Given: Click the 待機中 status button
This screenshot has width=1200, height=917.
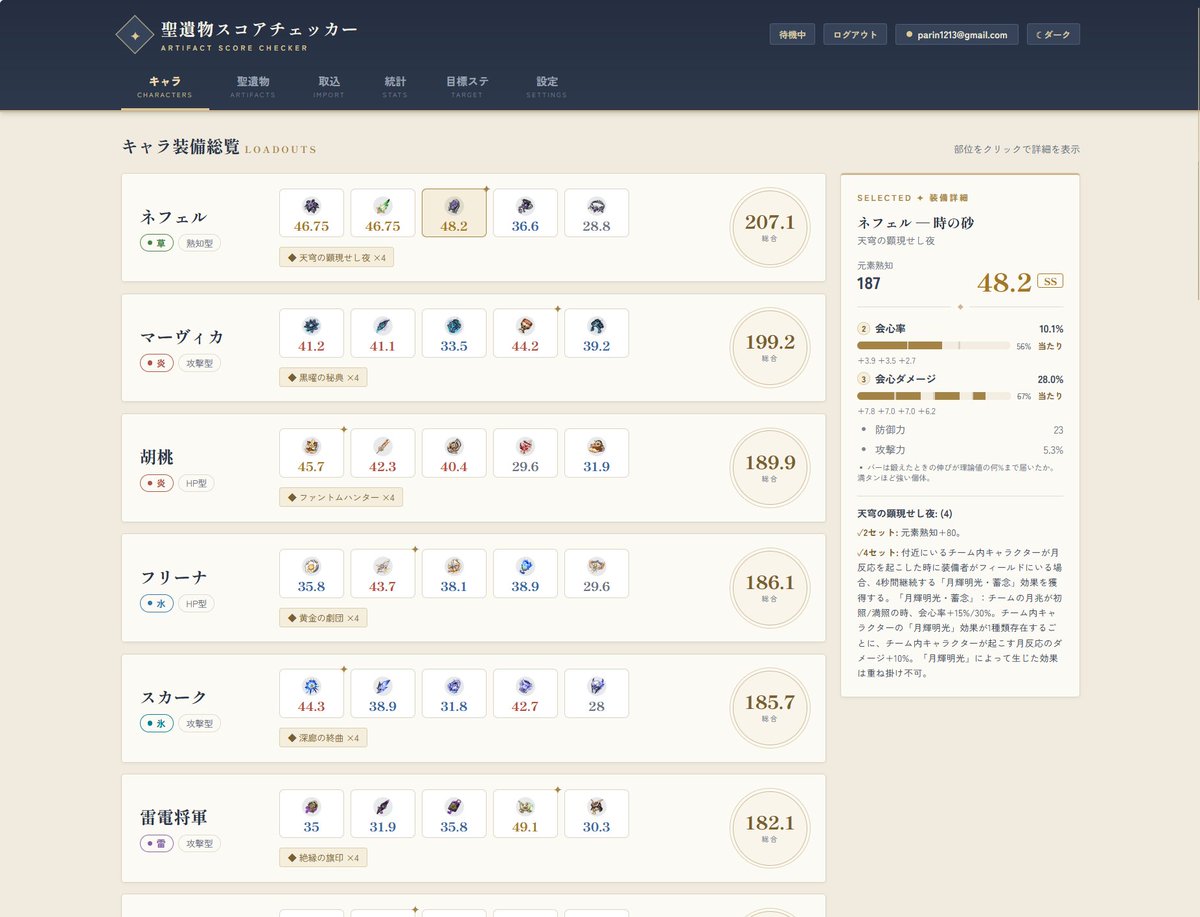Looking at the screenshot, I should click(793, 35).
